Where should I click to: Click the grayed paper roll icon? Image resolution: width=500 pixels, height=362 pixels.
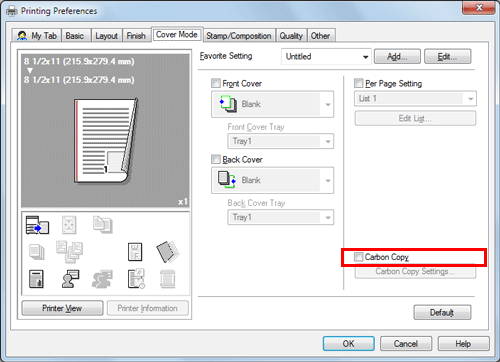(x=168, y=279)
